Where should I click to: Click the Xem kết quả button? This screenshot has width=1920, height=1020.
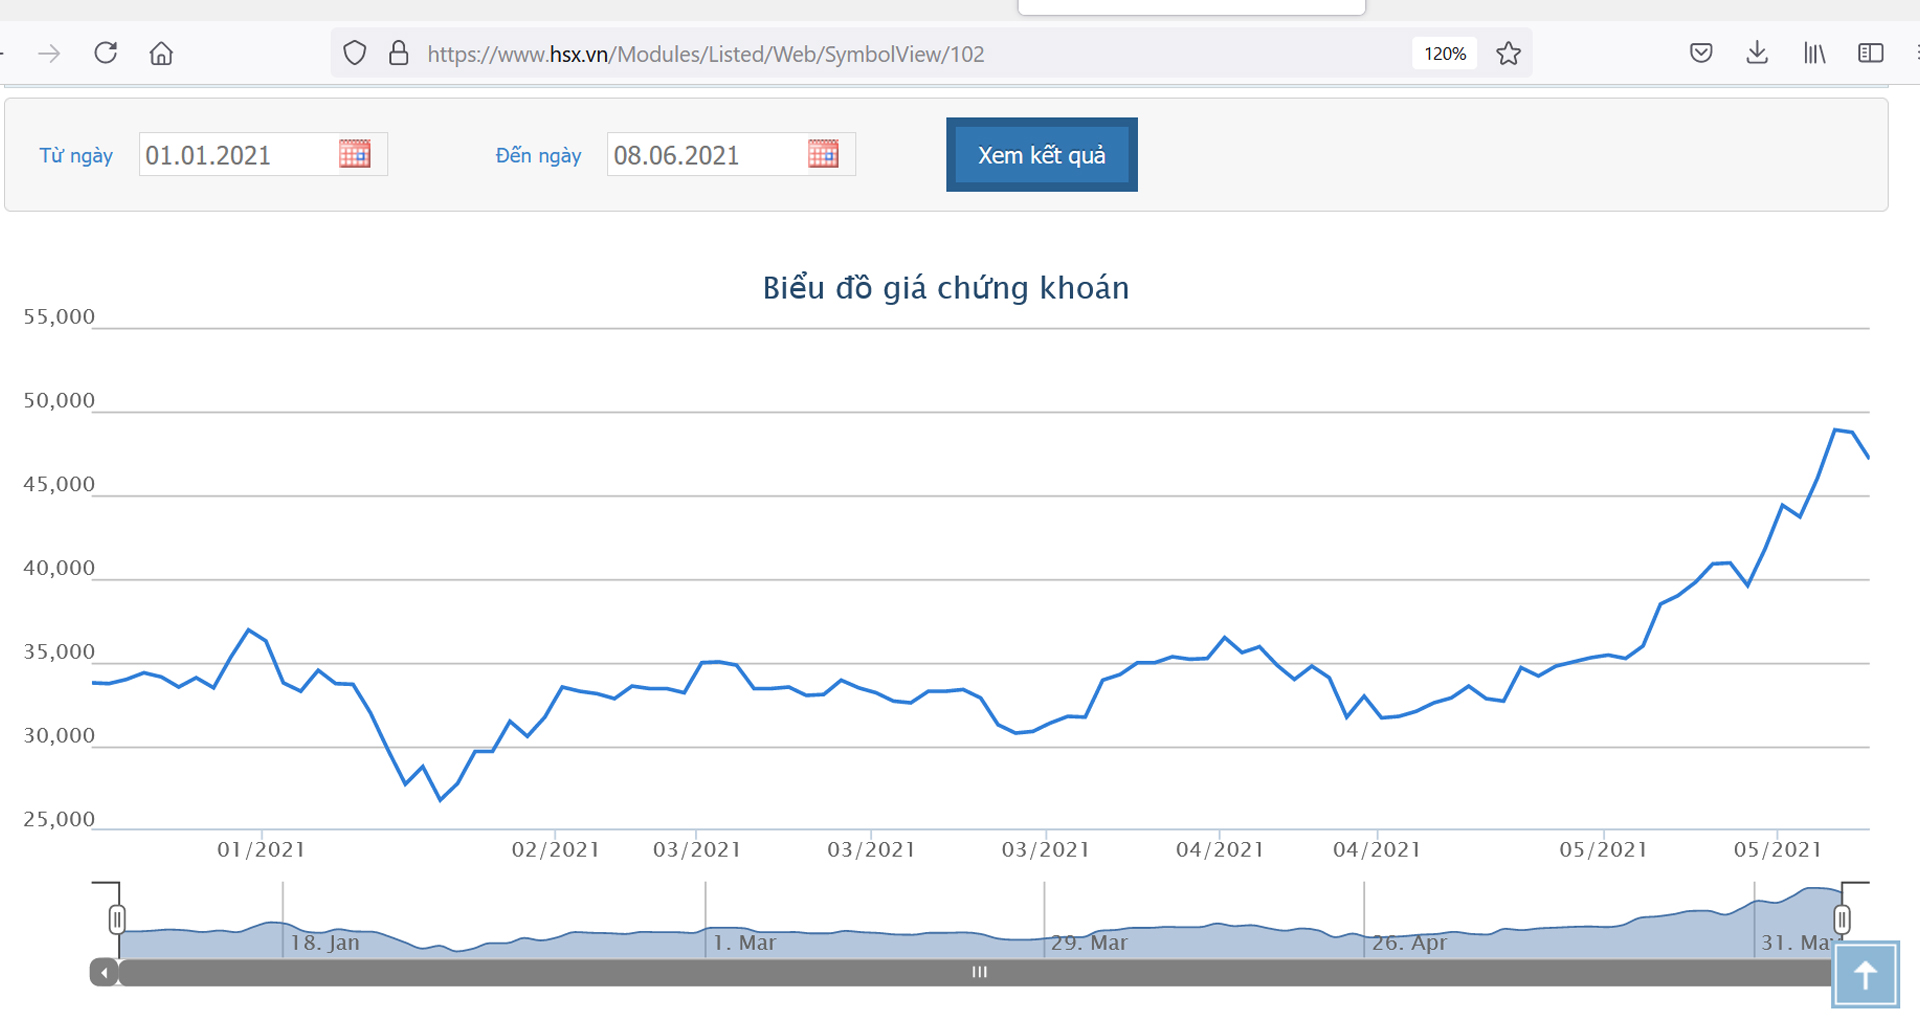[1041, 155]
